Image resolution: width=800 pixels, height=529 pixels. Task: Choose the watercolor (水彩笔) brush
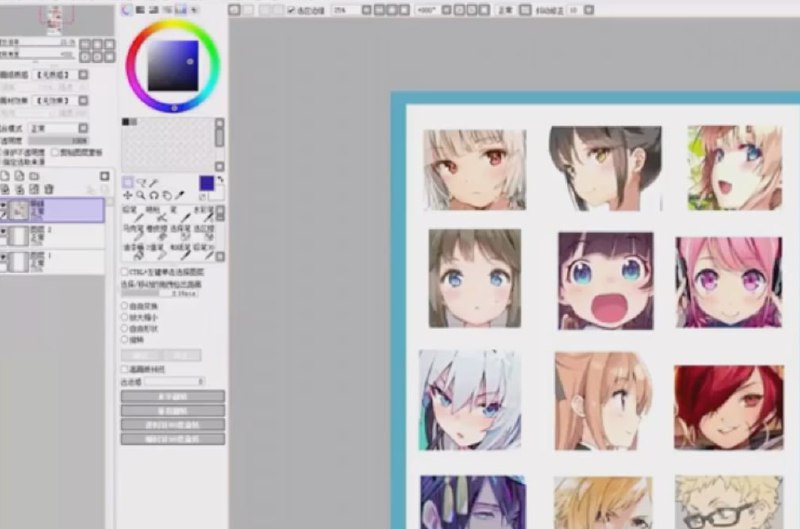click(x=203, y=214)
